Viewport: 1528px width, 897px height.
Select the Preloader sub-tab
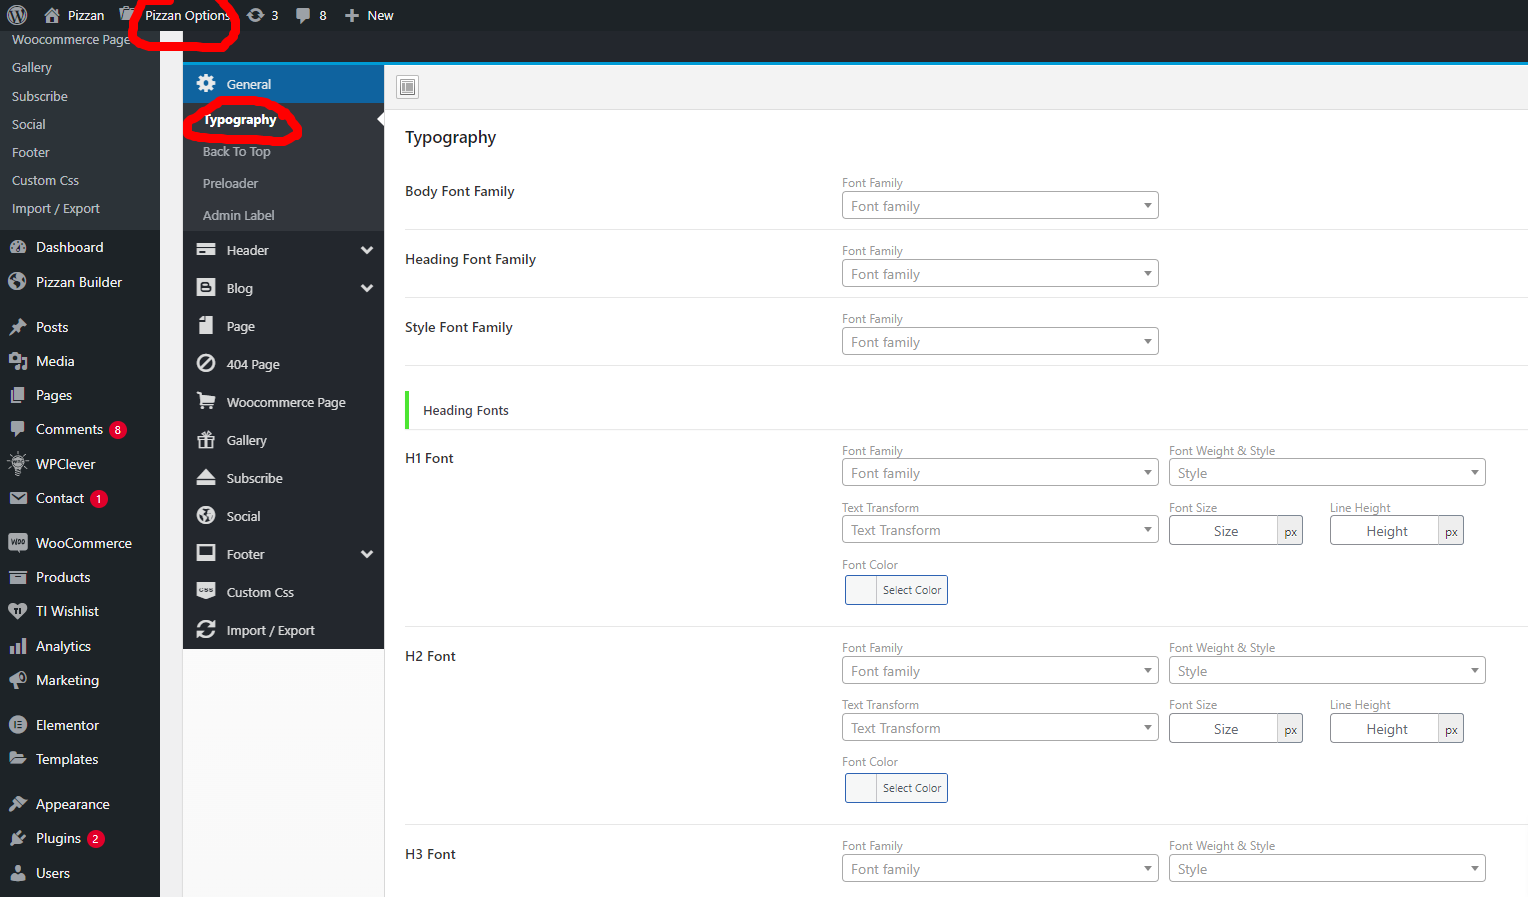tap(231, 183)
